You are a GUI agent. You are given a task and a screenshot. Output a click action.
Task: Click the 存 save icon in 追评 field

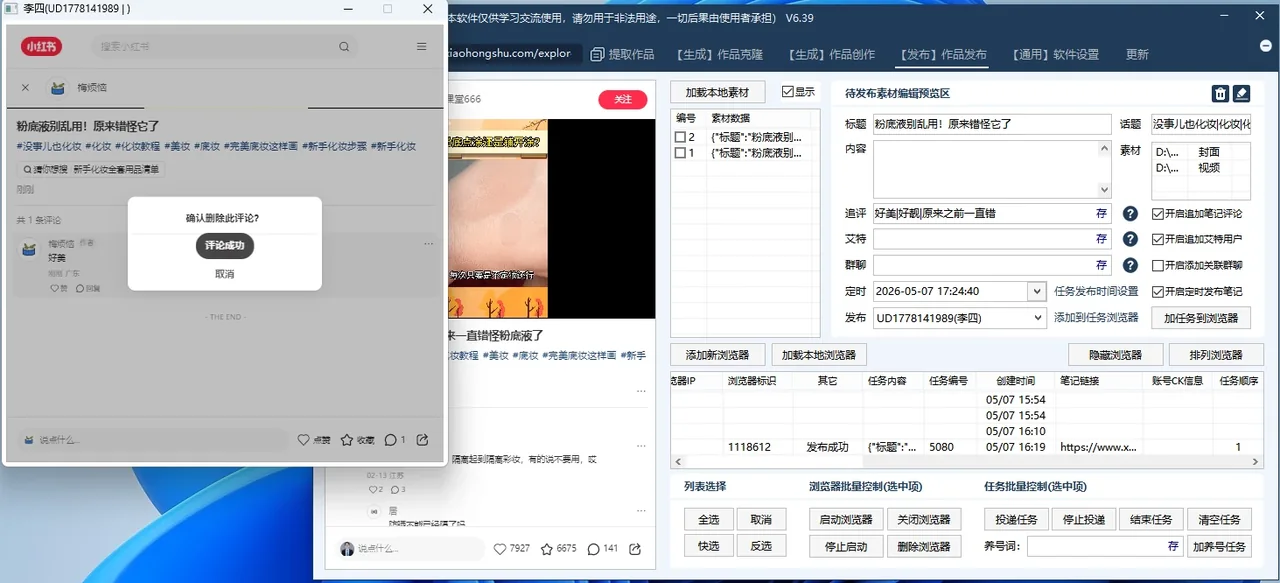point(1101,214)
